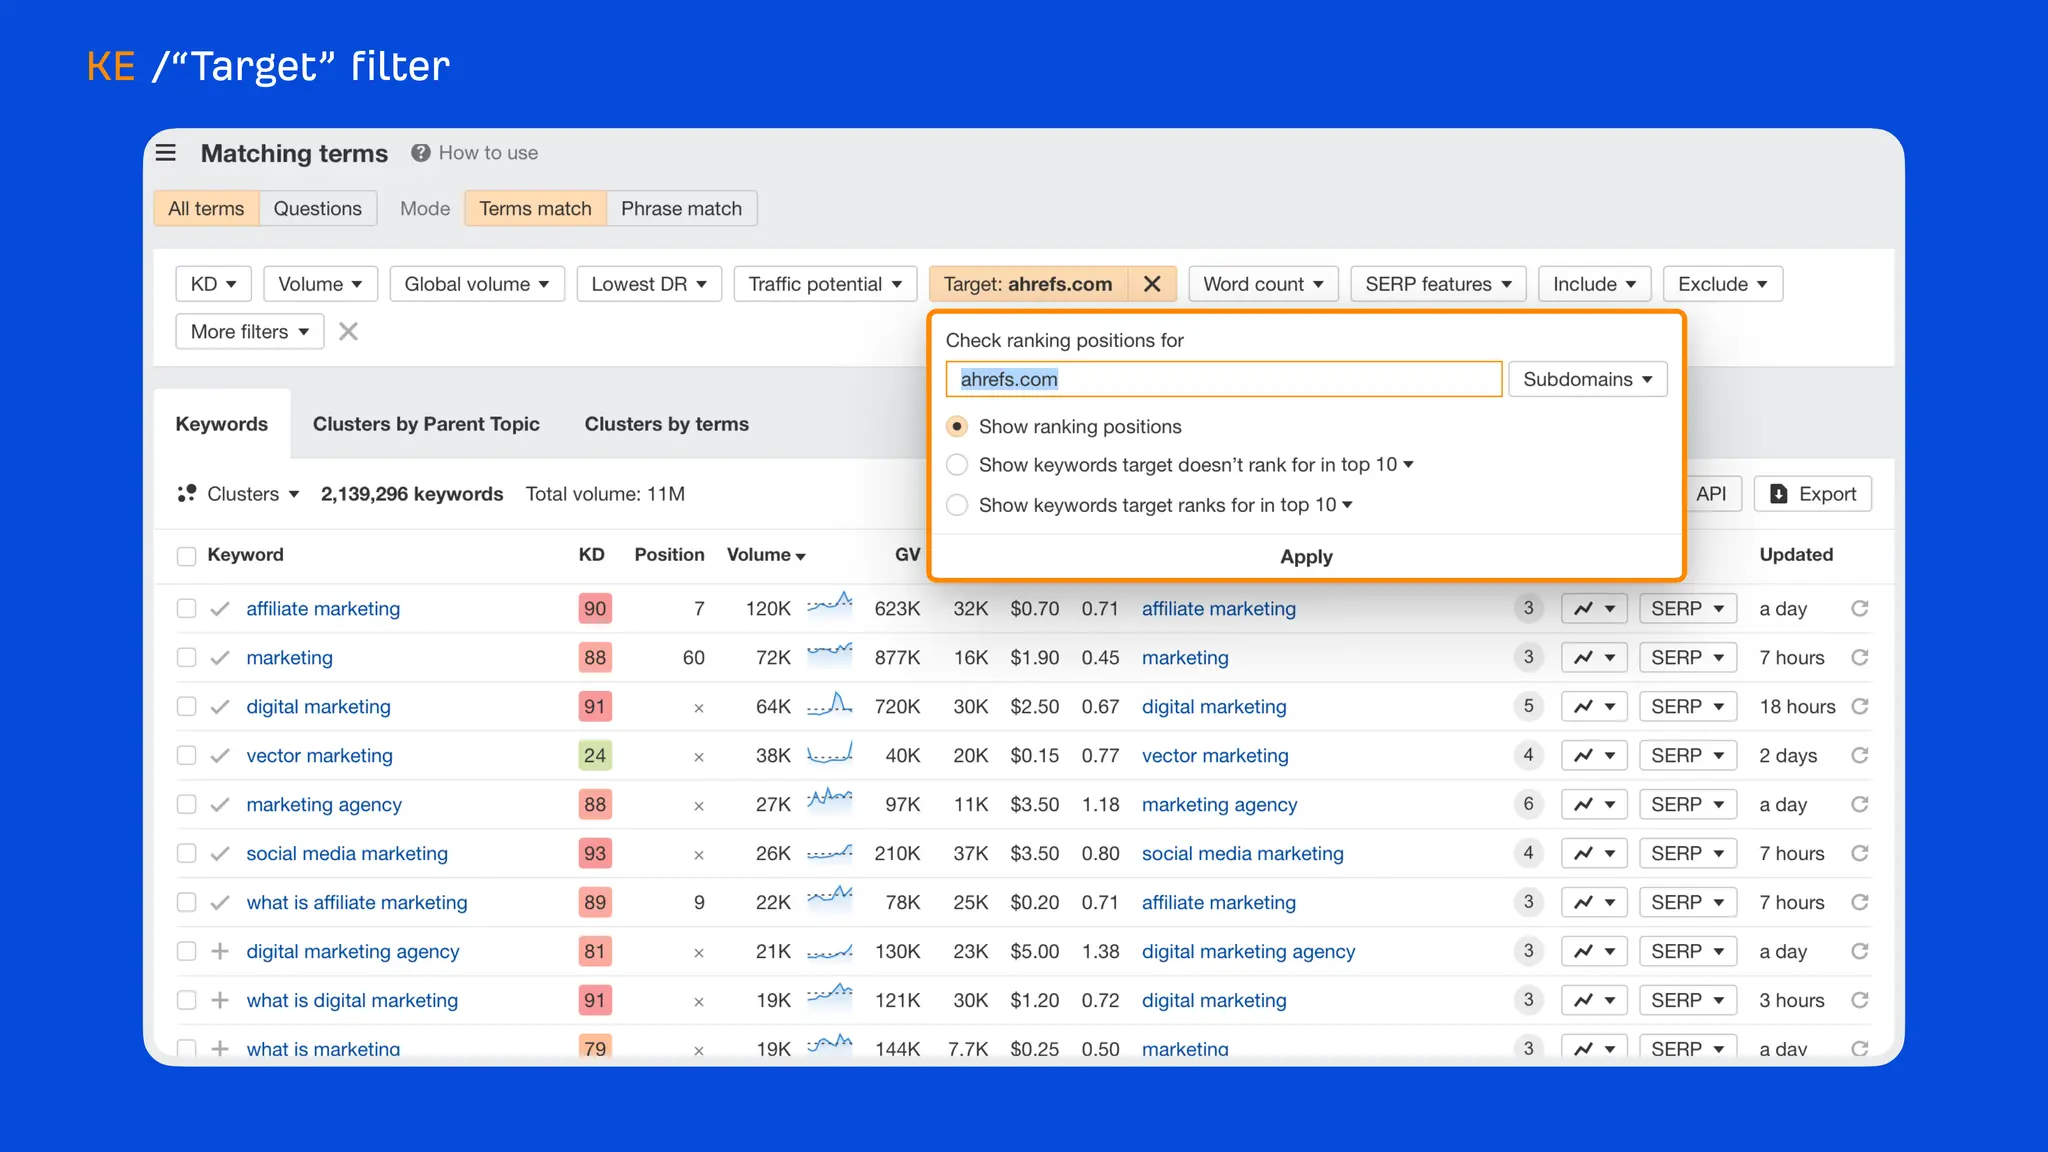Click the checkmark icon for affiliate marketing
This screenshot has width=2048, height=1152.
click(x=220, y=608)
